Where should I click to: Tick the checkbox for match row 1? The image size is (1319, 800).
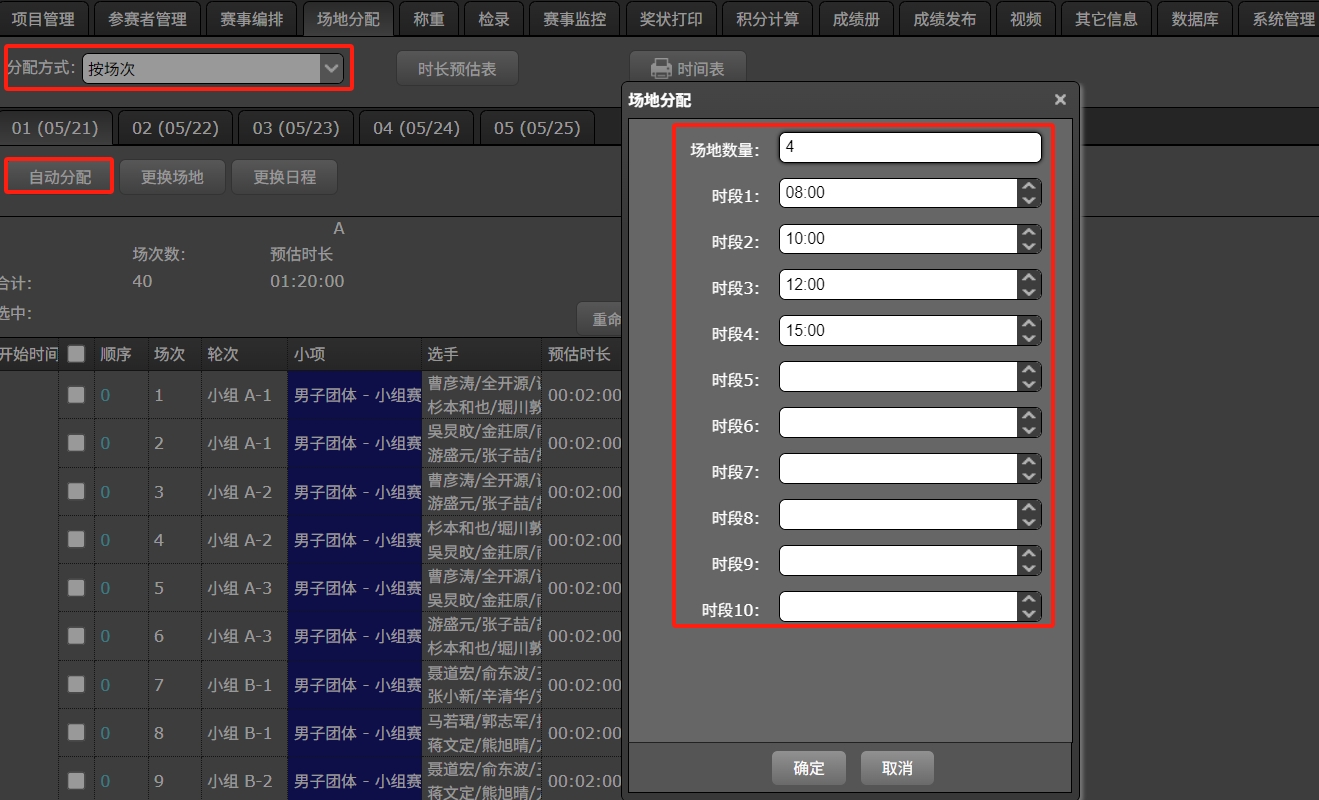point(76,395)
